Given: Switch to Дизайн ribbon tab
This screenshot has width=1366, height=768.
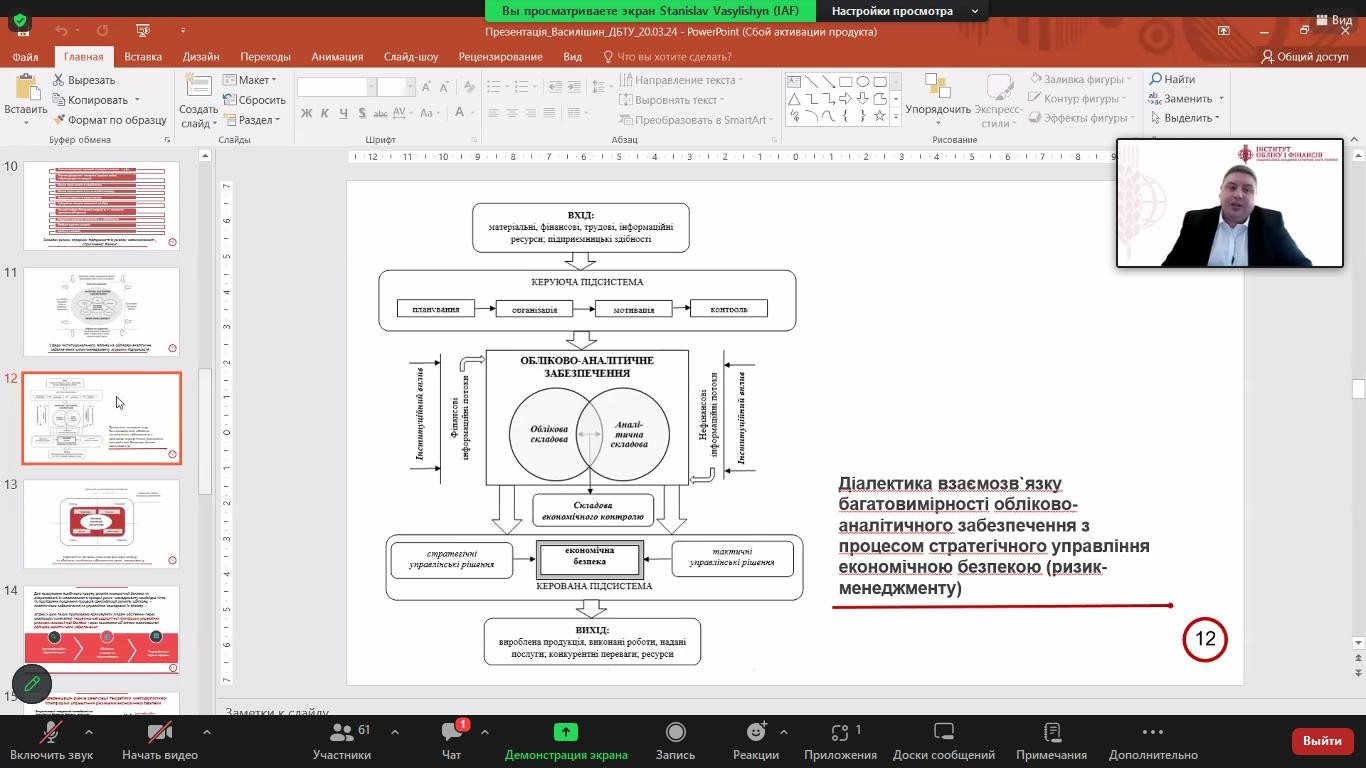Looking at the screenshot, I should pos(201,57).
